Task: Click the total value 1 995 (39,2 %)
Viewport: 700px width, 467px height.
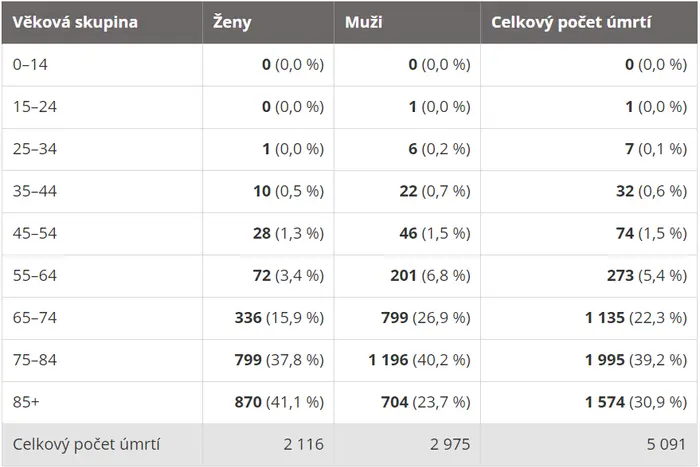Action: pos(636,360)
